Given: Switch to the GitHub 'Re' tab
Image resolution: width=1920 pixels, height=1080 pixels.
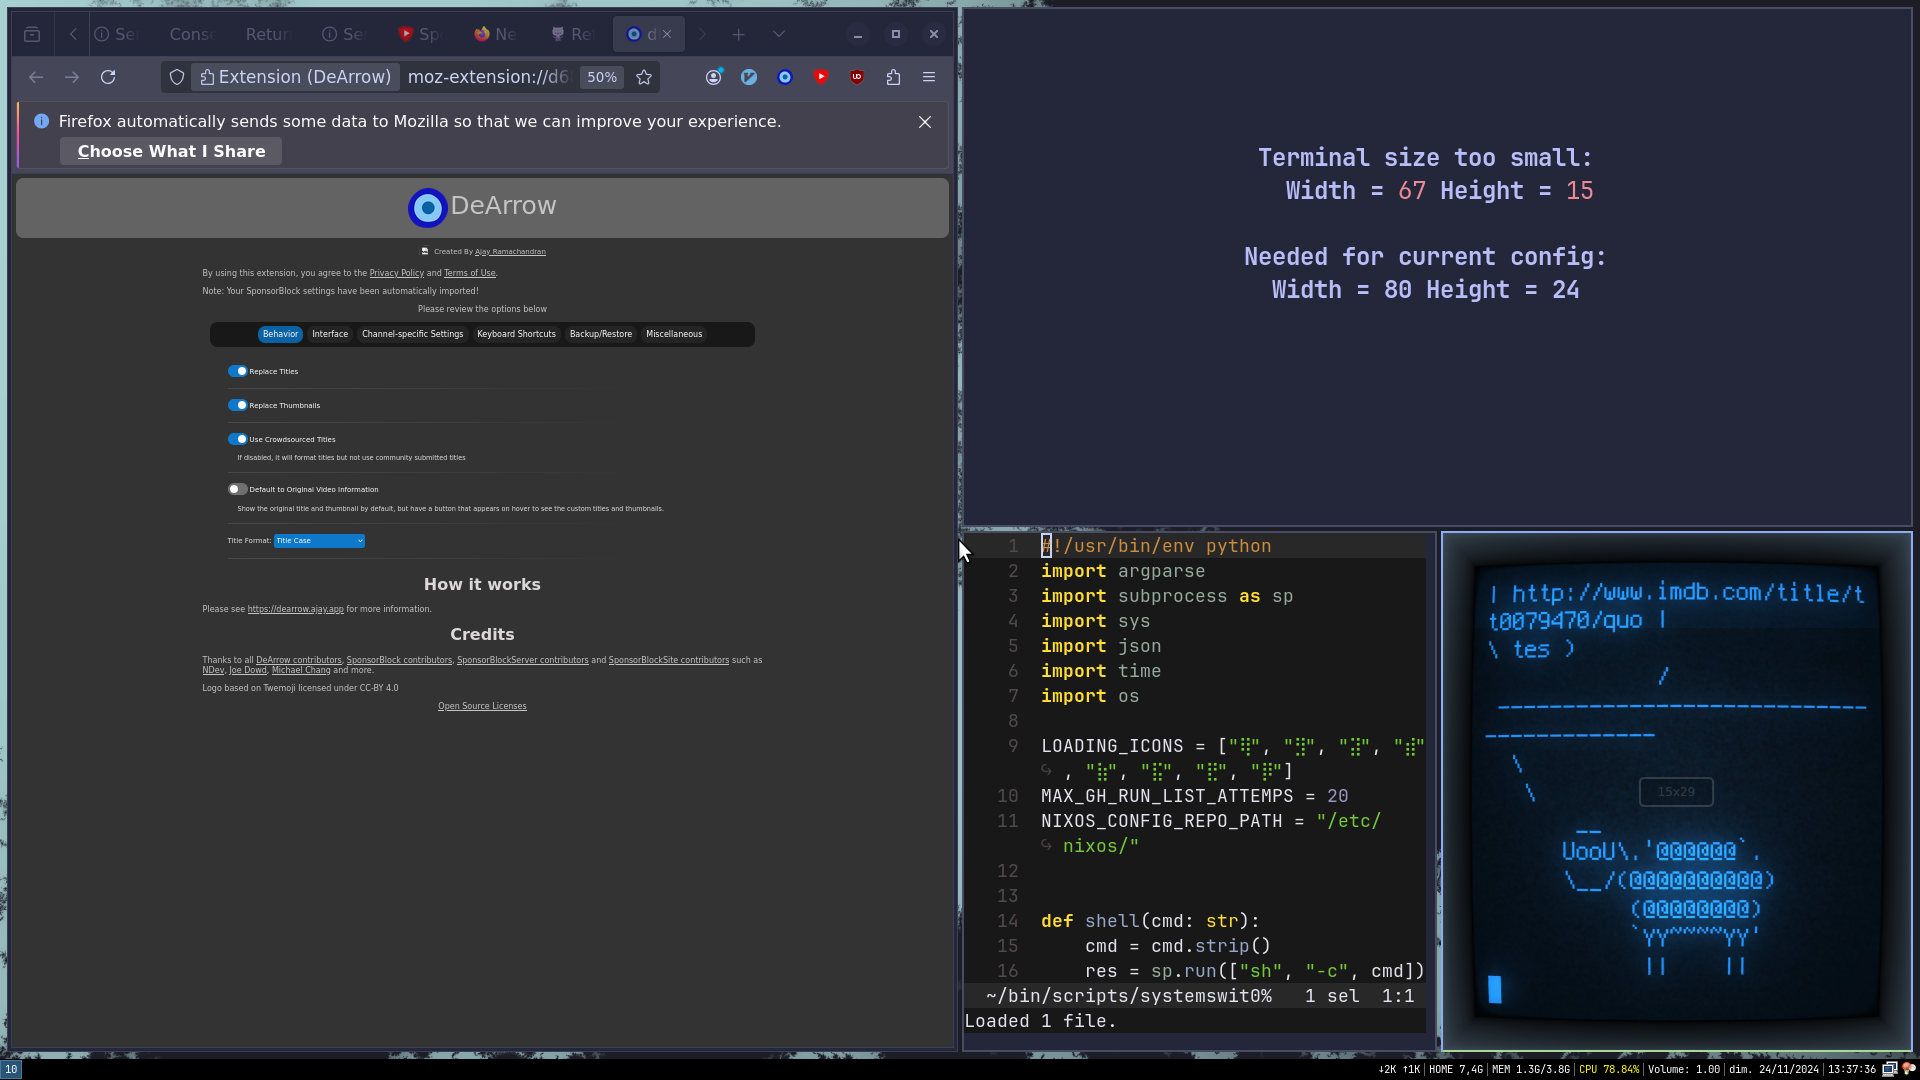Looking at the screenshot, I should point(573,34).
